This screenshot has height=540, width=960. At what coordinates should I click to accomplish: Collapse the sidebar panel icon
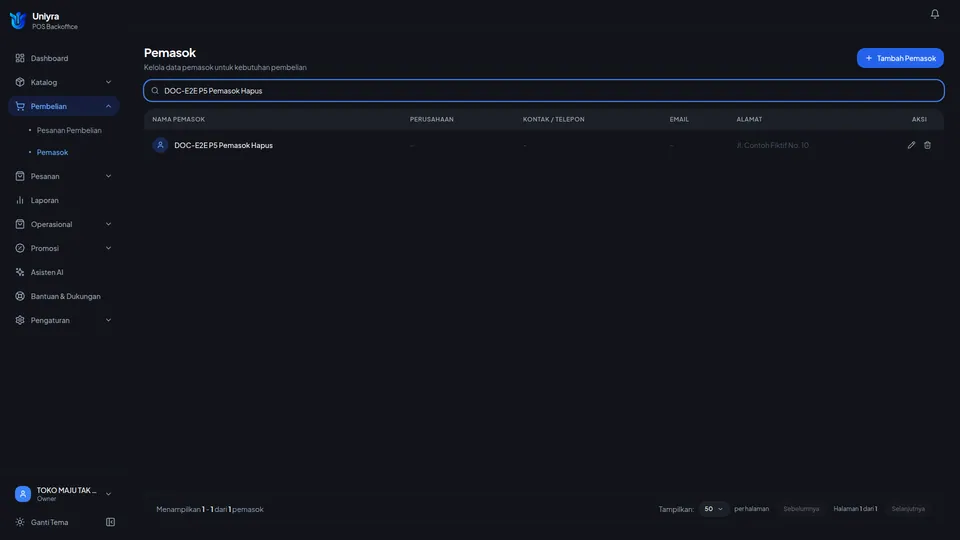point(110,522)
